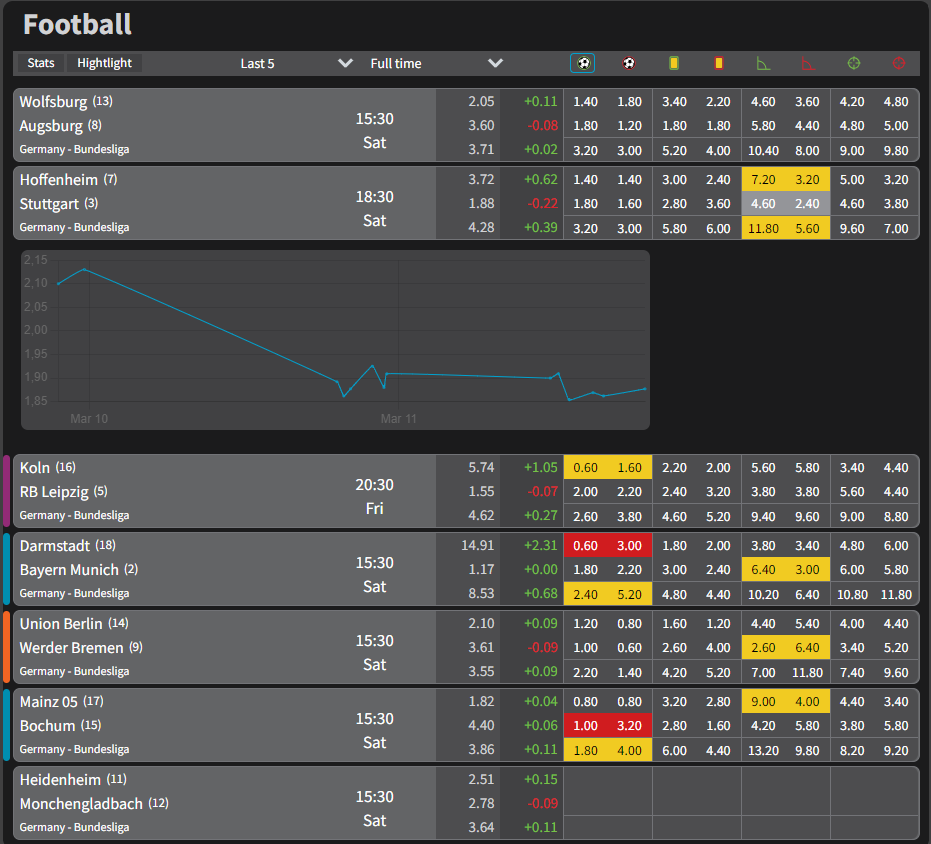The image size is (931, 844).
Task: Click Stuttgart away odds 1.88
Action: coord(481,204)
